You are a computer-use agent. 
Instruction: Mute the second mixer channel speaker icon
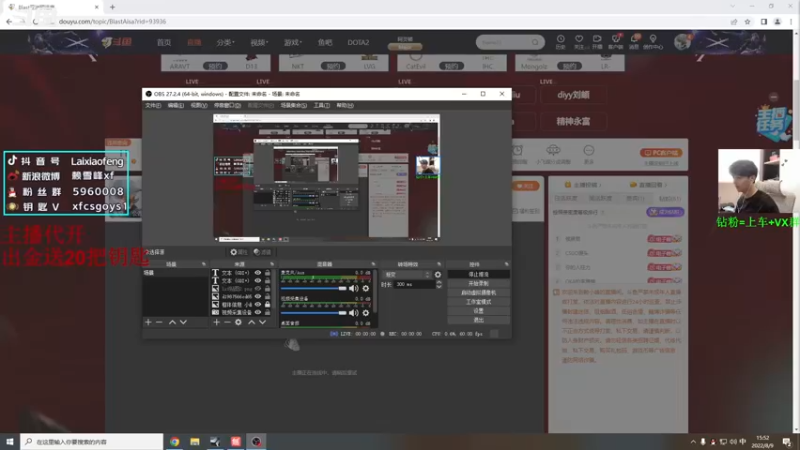coord(353,313)
